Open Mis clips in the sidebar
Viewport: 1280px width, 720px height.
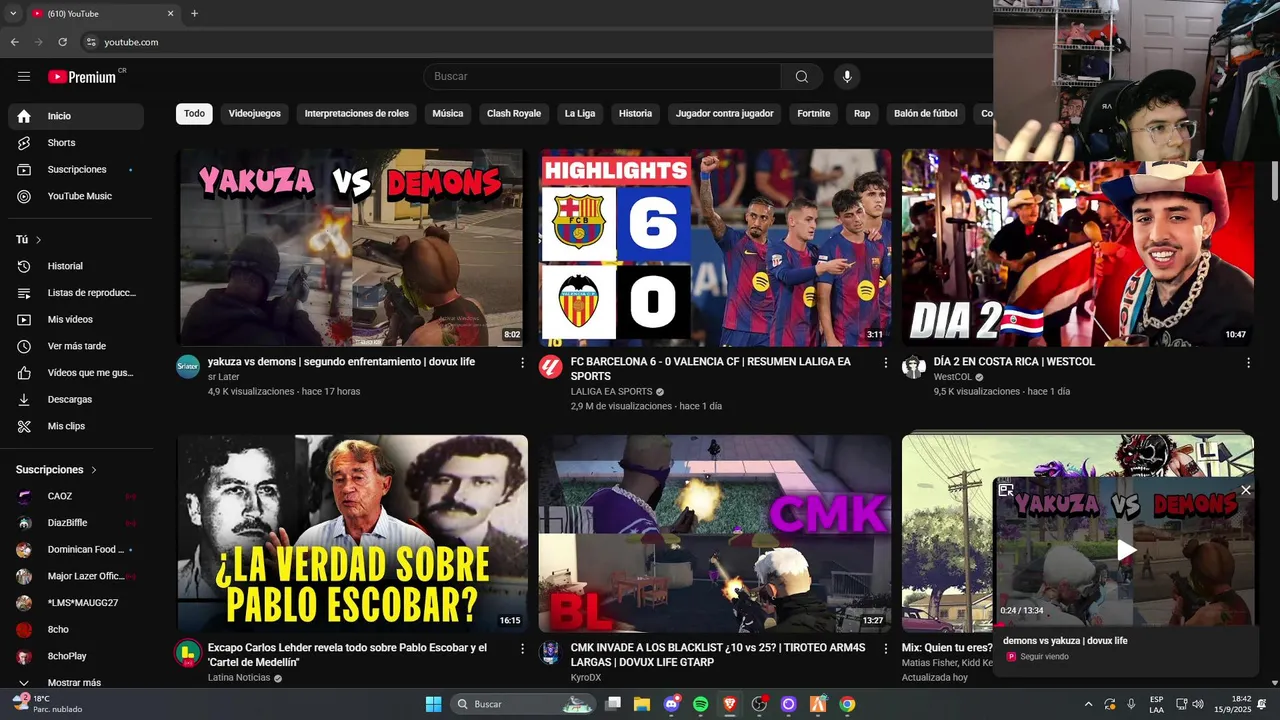76,426
